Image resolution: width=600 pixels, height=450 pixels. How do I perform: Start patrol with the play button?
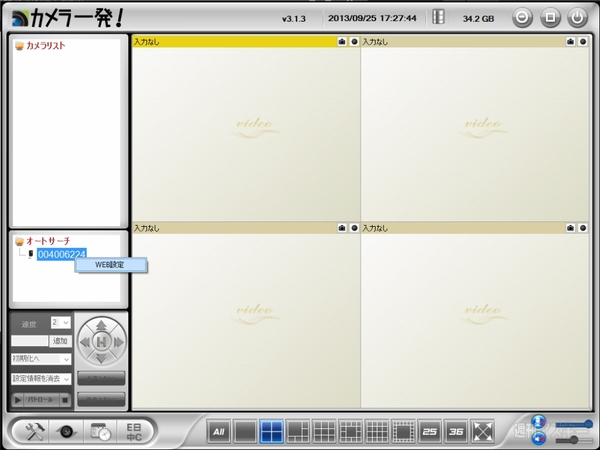click(x=18, y=400)
